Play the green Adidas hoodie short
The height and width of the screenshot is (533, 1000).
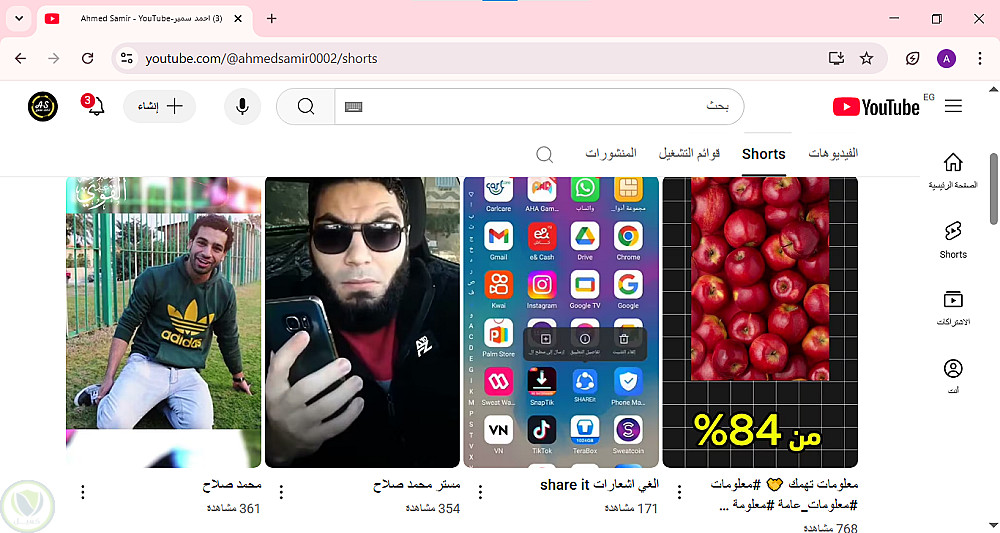click(163, 322)
